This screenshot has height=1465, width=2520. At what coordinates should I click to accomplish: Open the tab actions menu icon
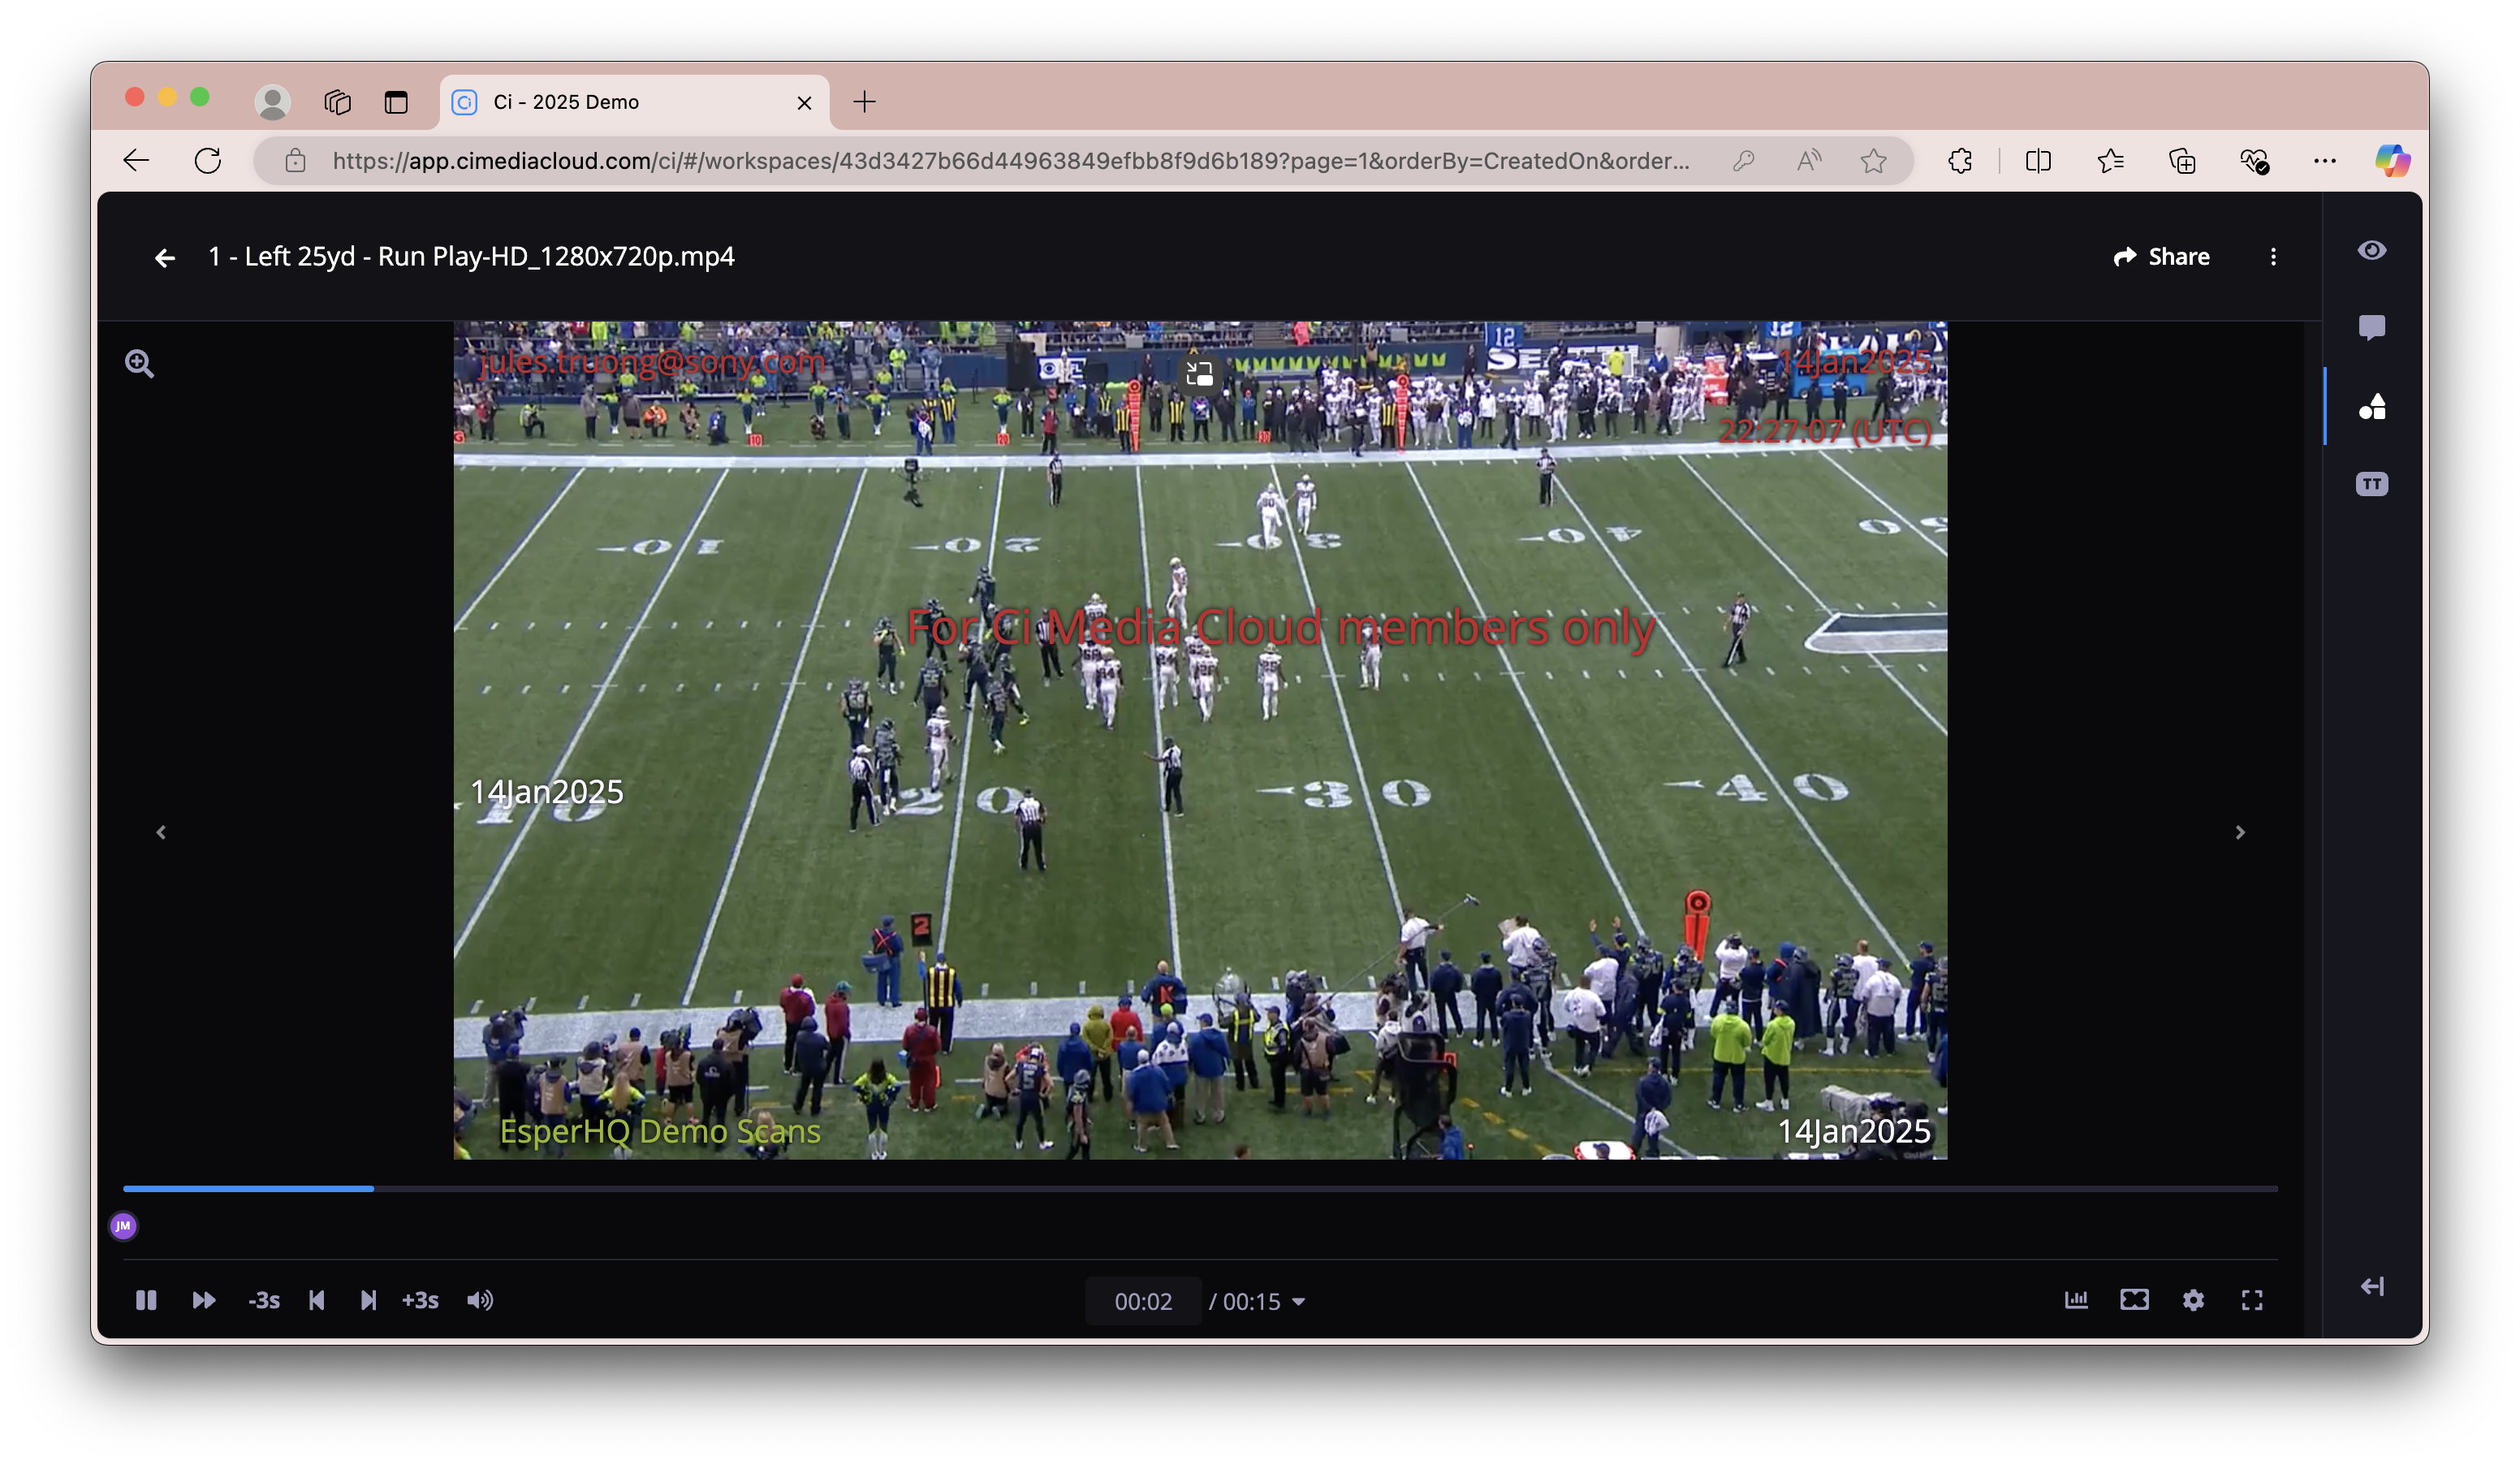[x=396, y=102]
